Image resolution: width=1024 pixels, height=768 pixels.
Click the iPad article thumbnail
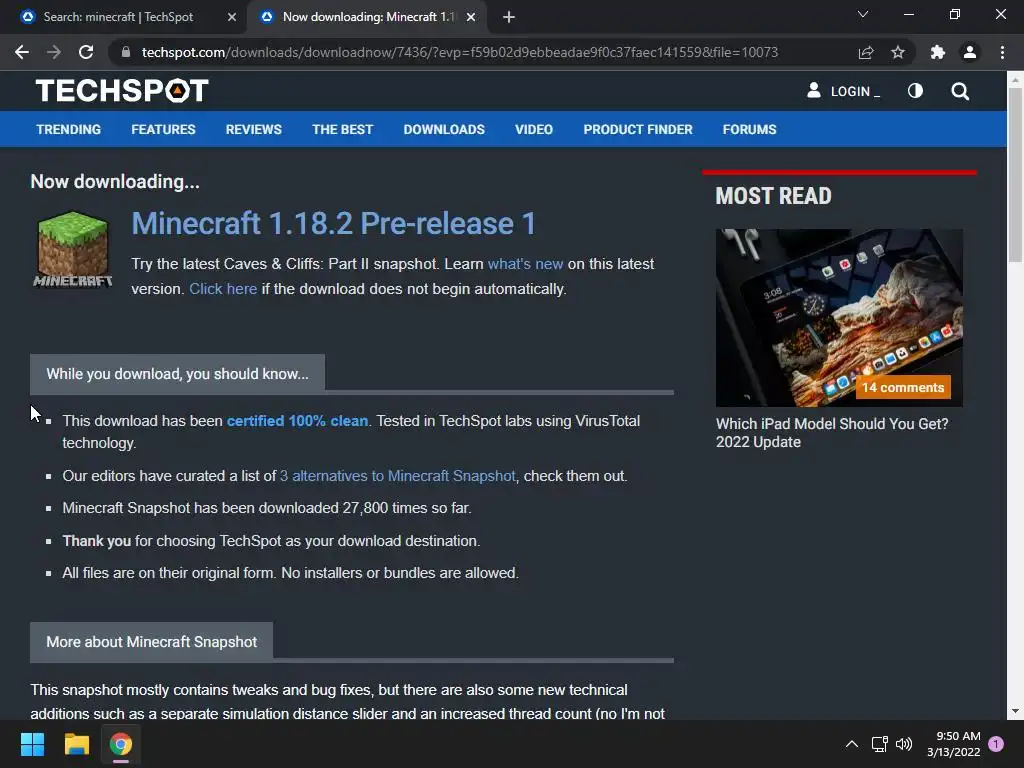[x=839, y=317]
